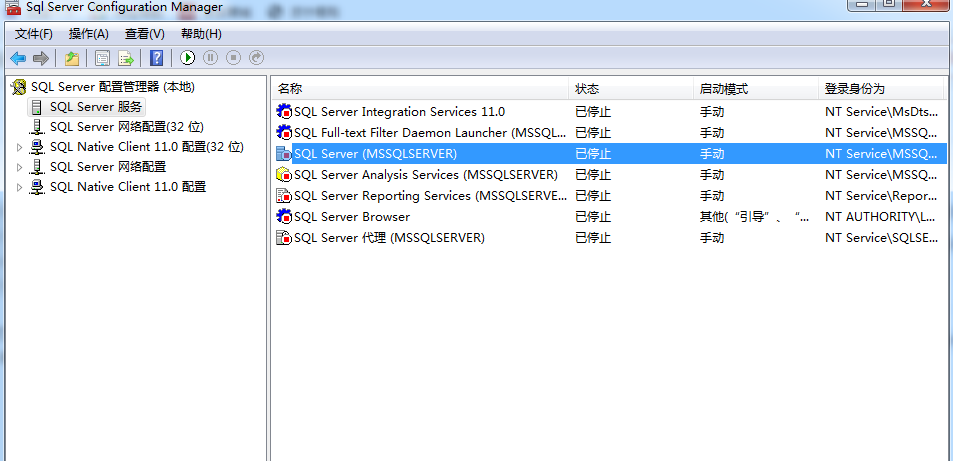This screenshot has height=461, width=953.
Task: Click NT Service\SQLSE login cell
Action: (881, 238)
